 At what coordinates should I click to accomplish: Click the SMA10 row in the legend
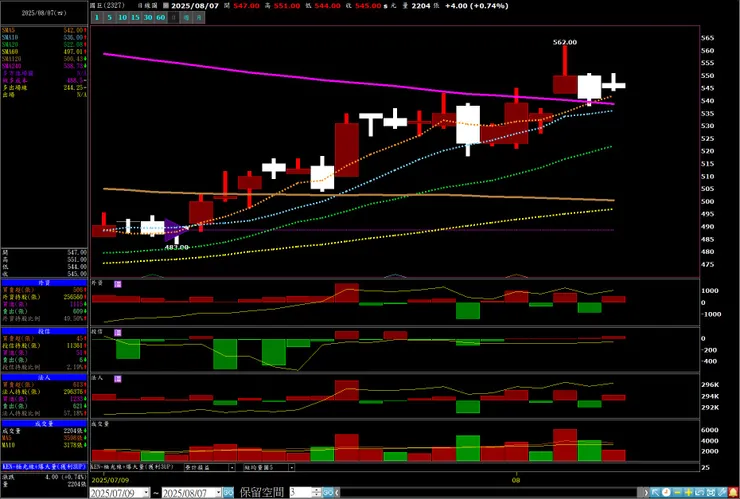coord(44,37)
